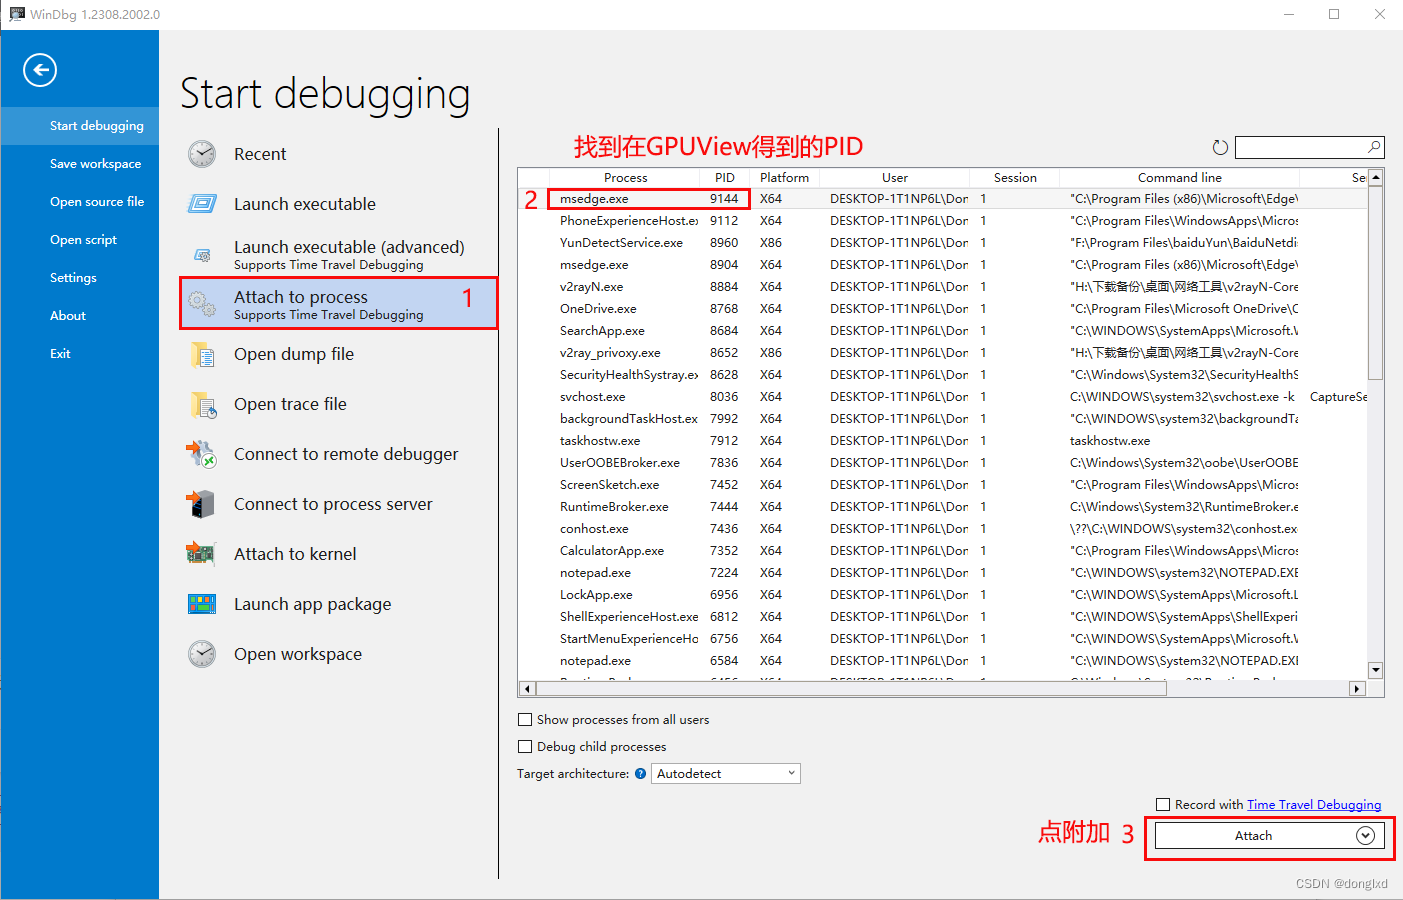The image size is (1403, 900).
Task: Select Open source file in sidebar
Action: (x=80, y=202)
